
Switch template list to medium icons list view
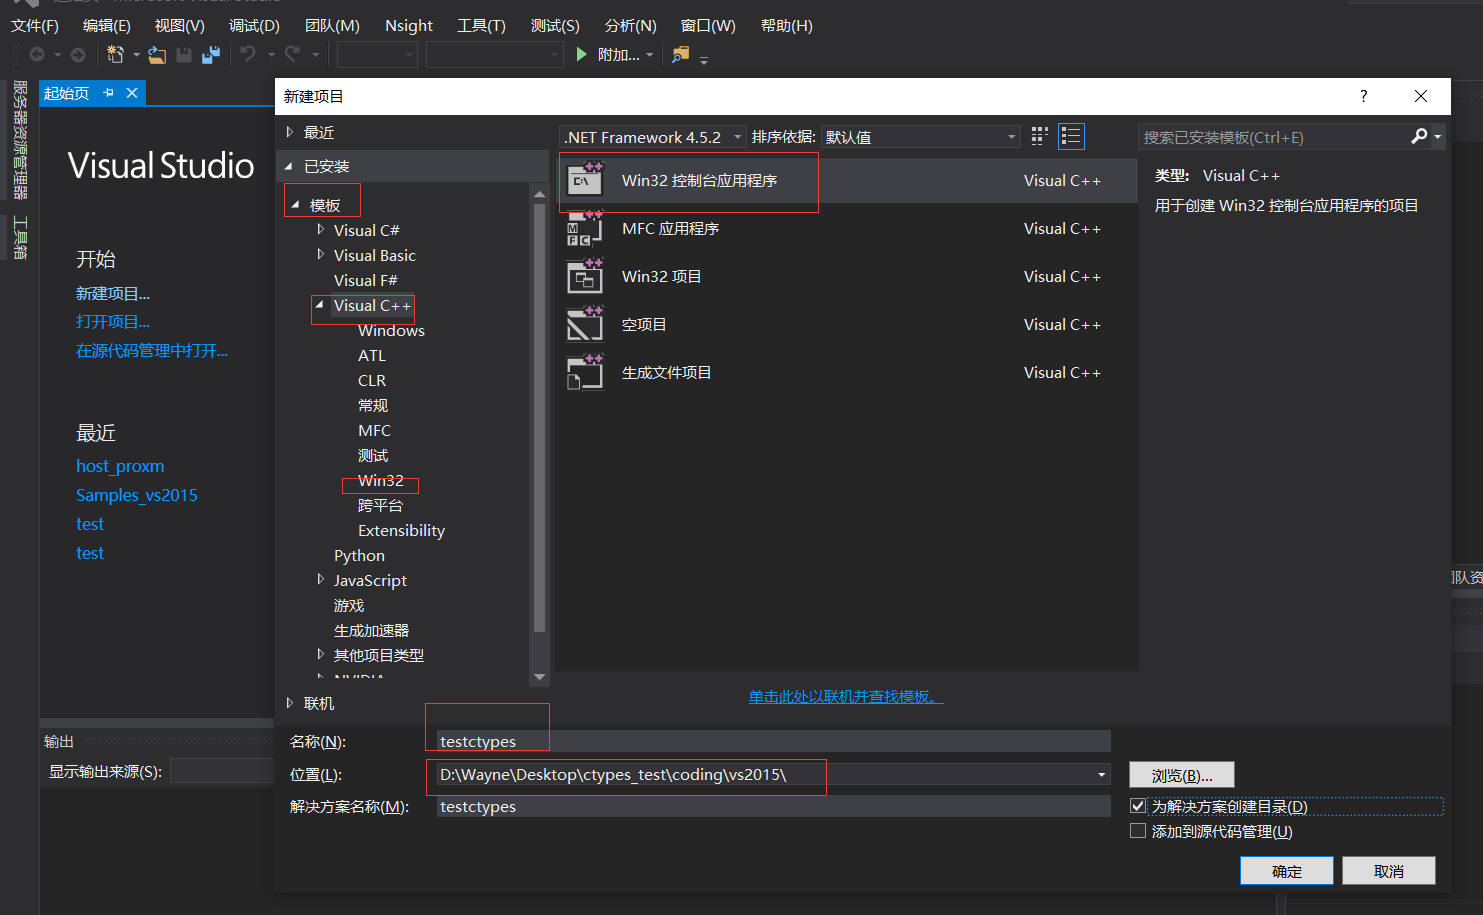tap(1071, 136)
